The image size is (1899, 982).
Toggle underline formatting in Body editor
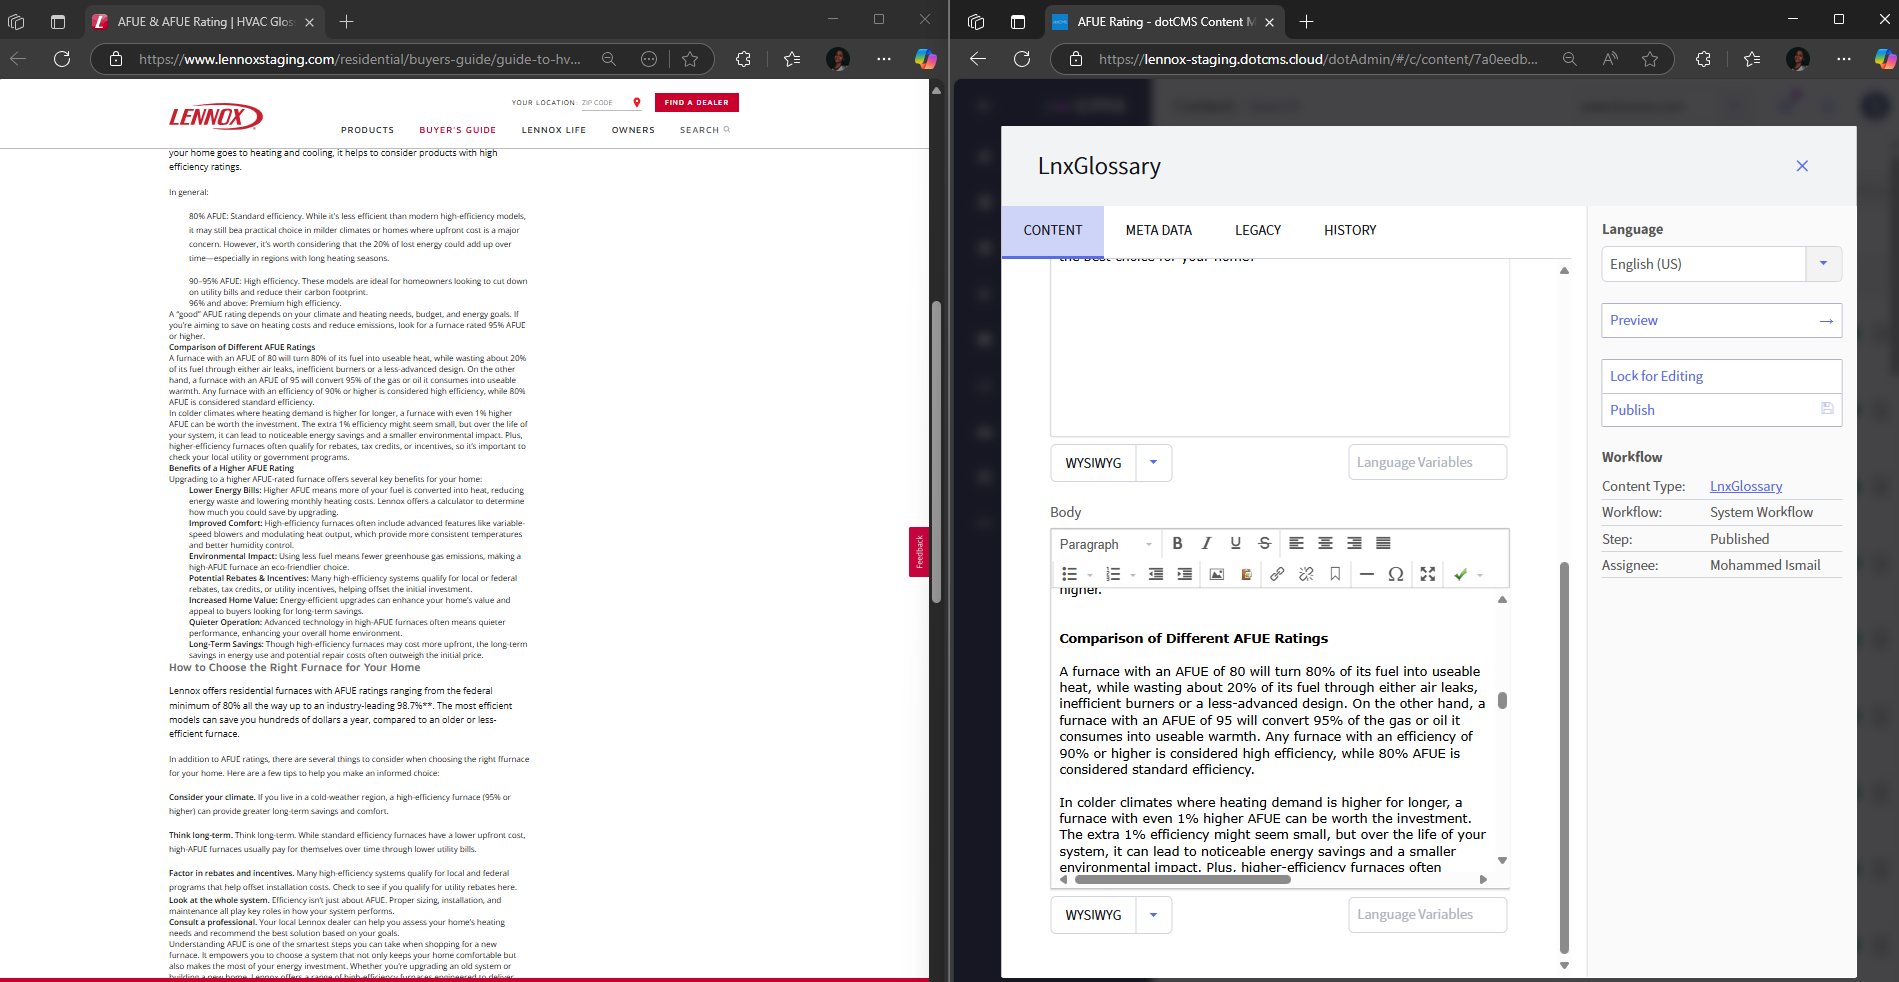1235,543
